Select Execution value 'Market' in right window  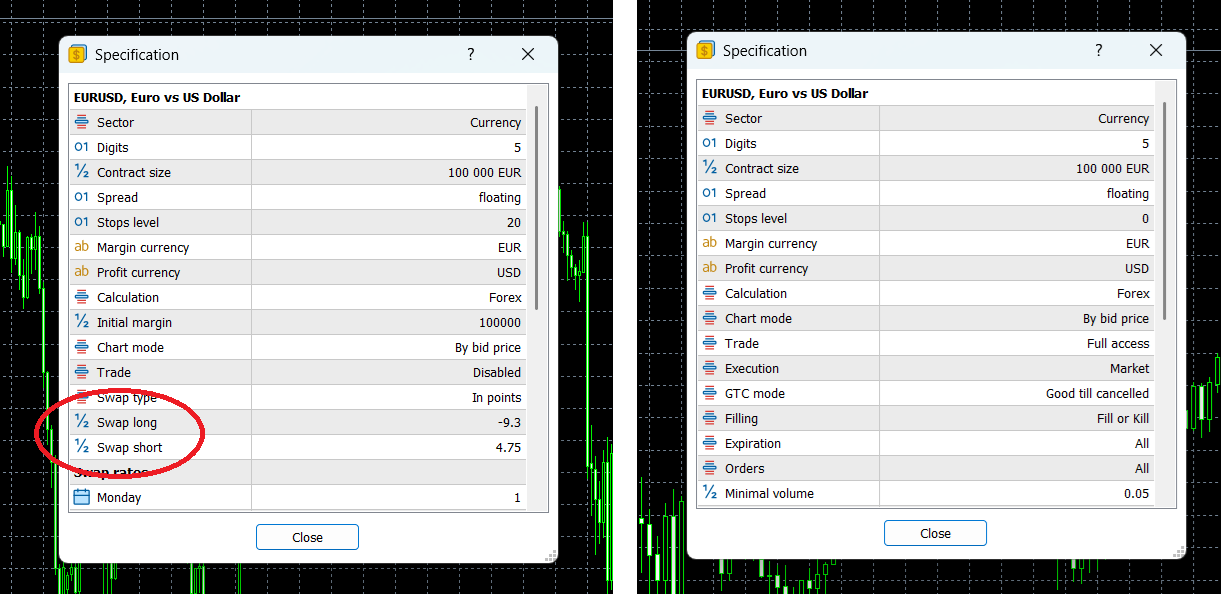click(1130, 368)
